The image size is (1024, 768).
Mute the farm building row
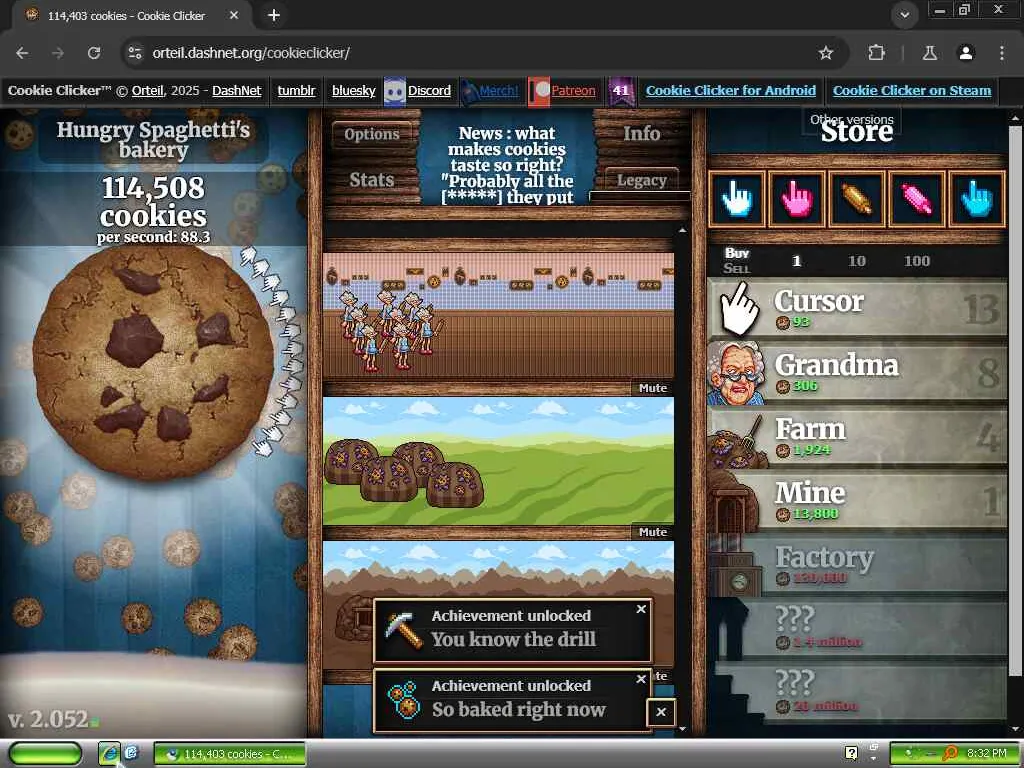pyautogui.click(x=652, y=532)
